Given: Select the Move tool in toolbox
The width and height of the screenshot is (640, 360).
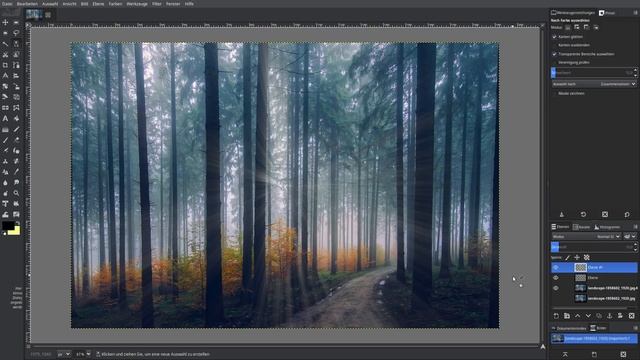Looking at the screenshot, I should 5,22.
